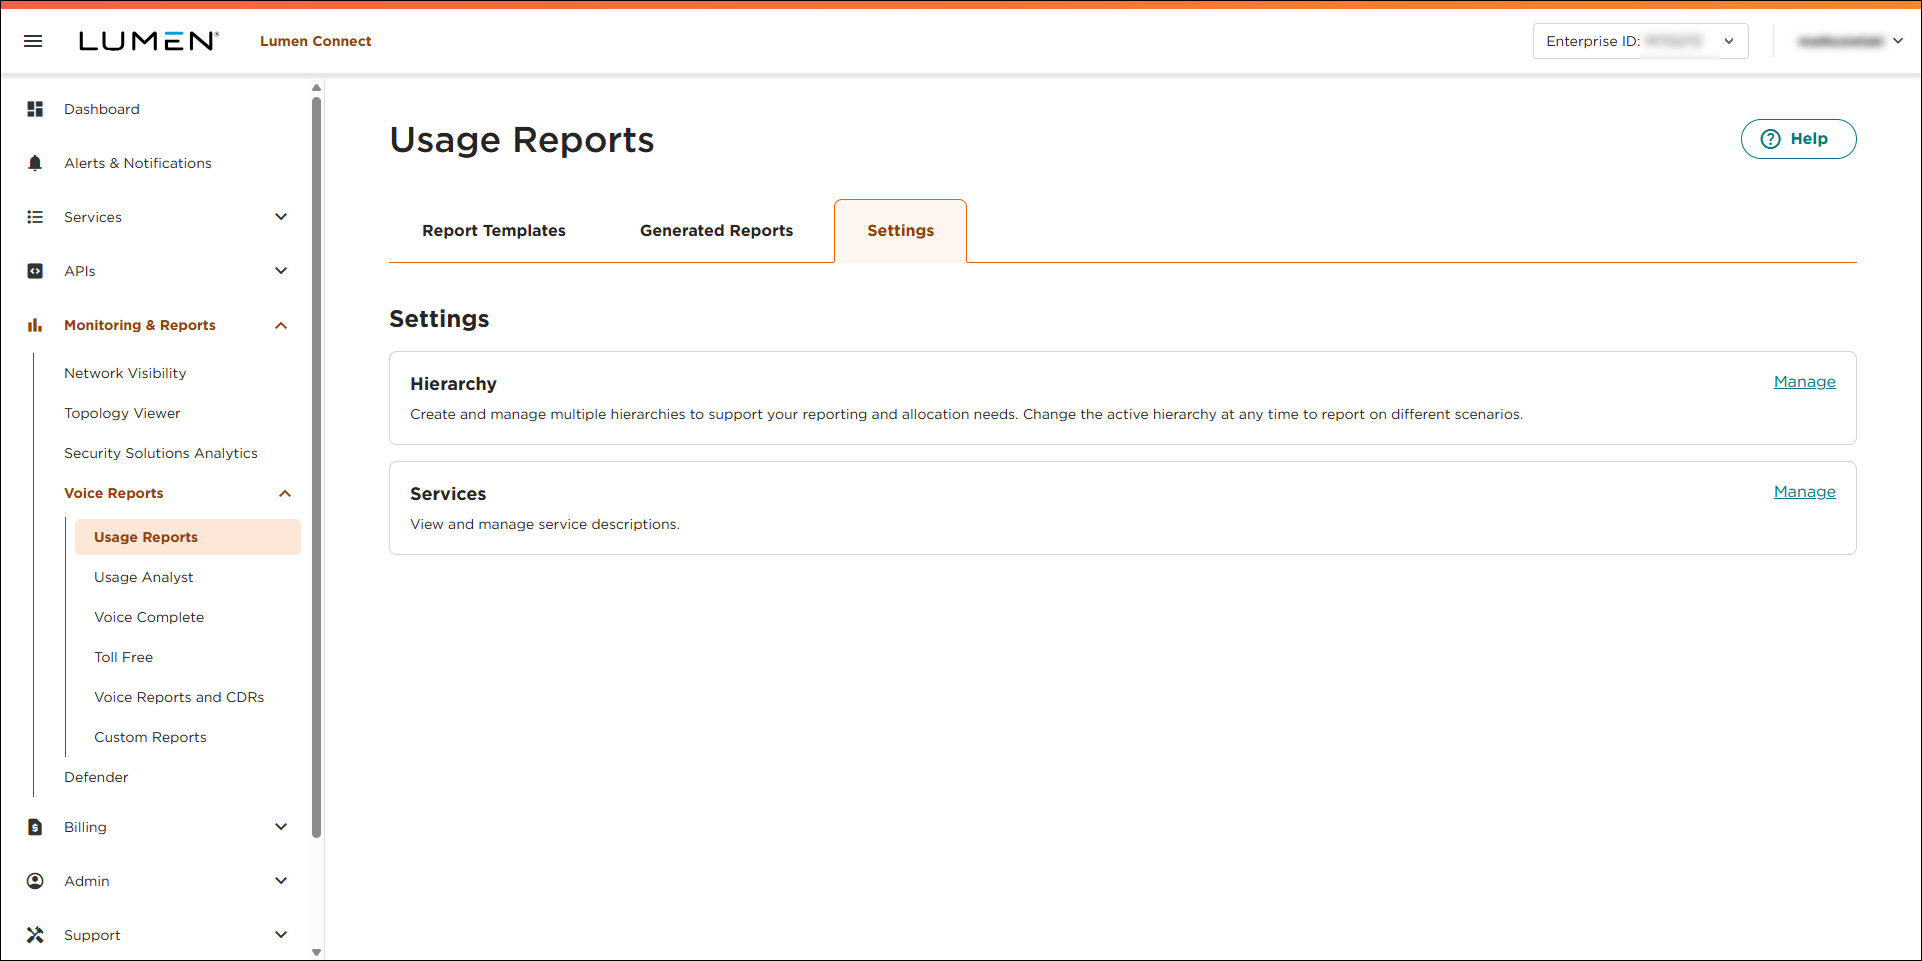
Task: Click the Admin person icon
Action: click(35, 881)
